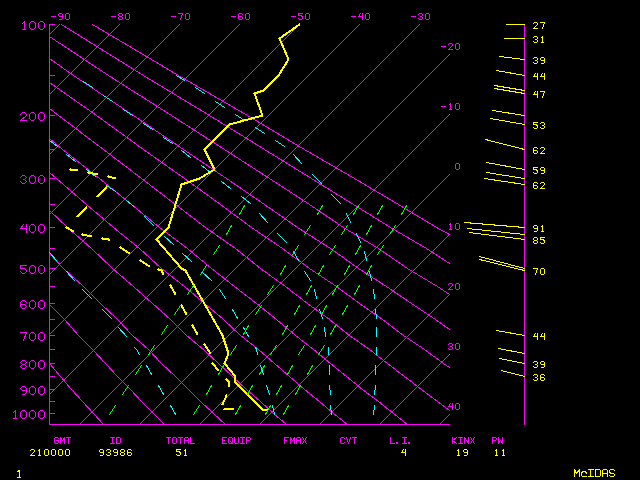Select the CYT column header
640x480 pixels.
[x=348, y=440]
